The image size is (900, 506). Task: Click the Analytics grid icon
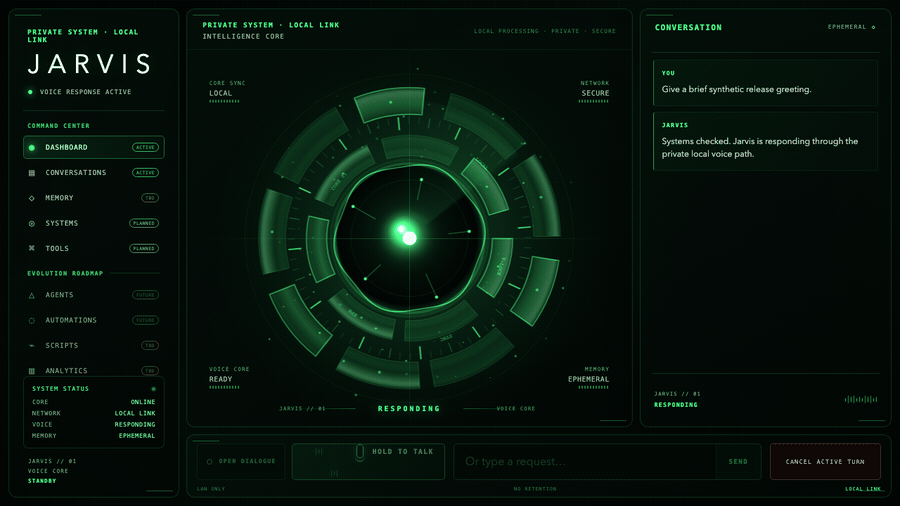[32, 371]
